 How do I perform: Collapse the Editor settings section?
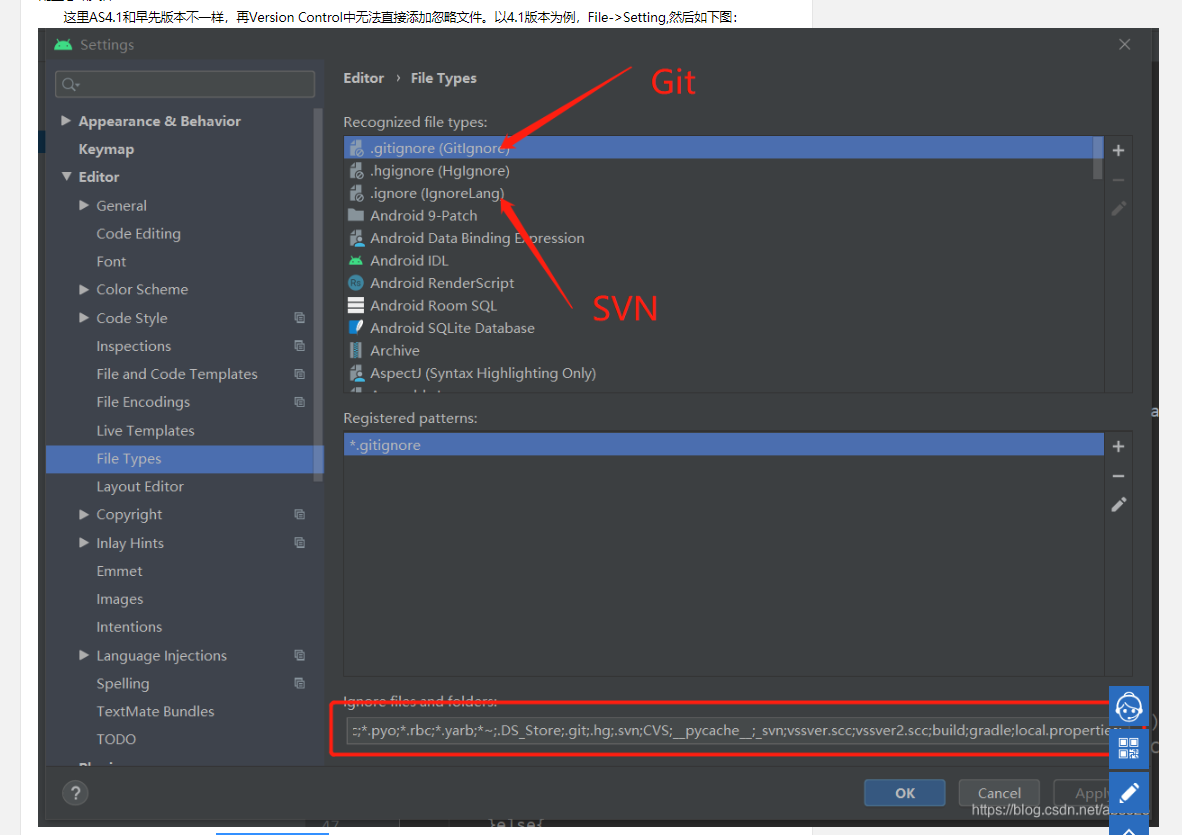66,176
